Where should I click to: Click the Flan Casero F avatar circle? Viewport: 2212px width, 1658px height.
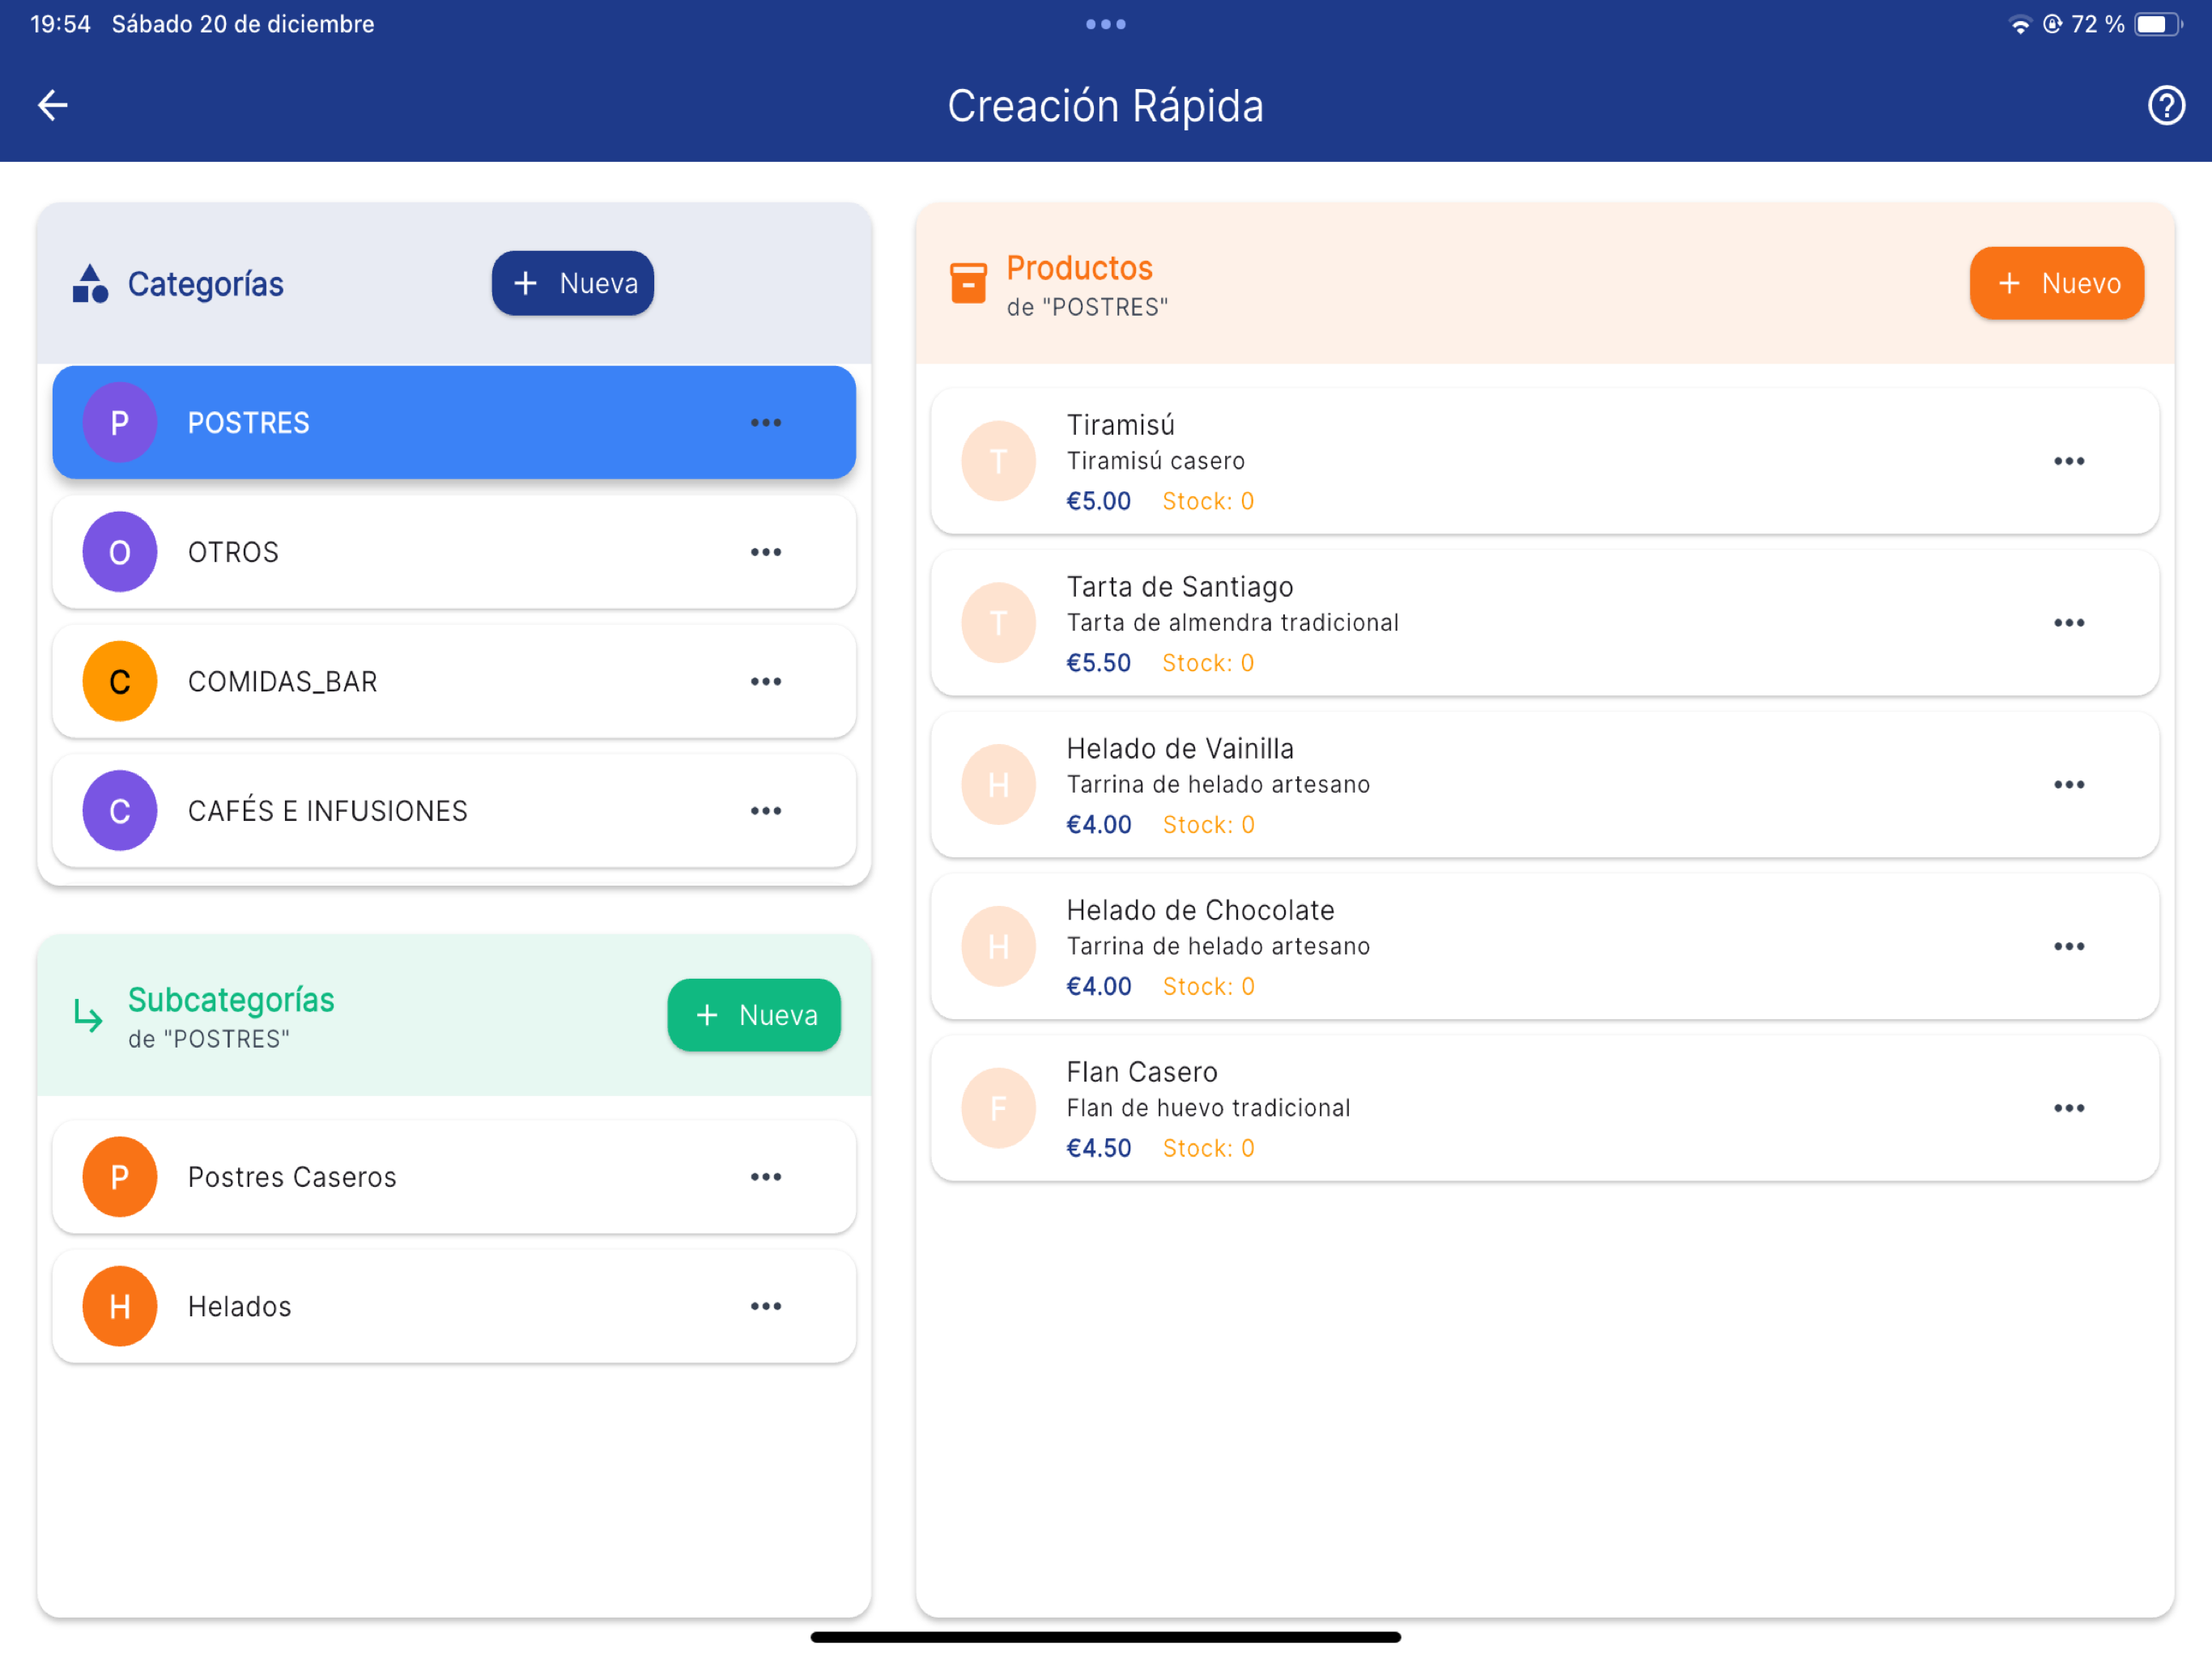pos(998,1108)
